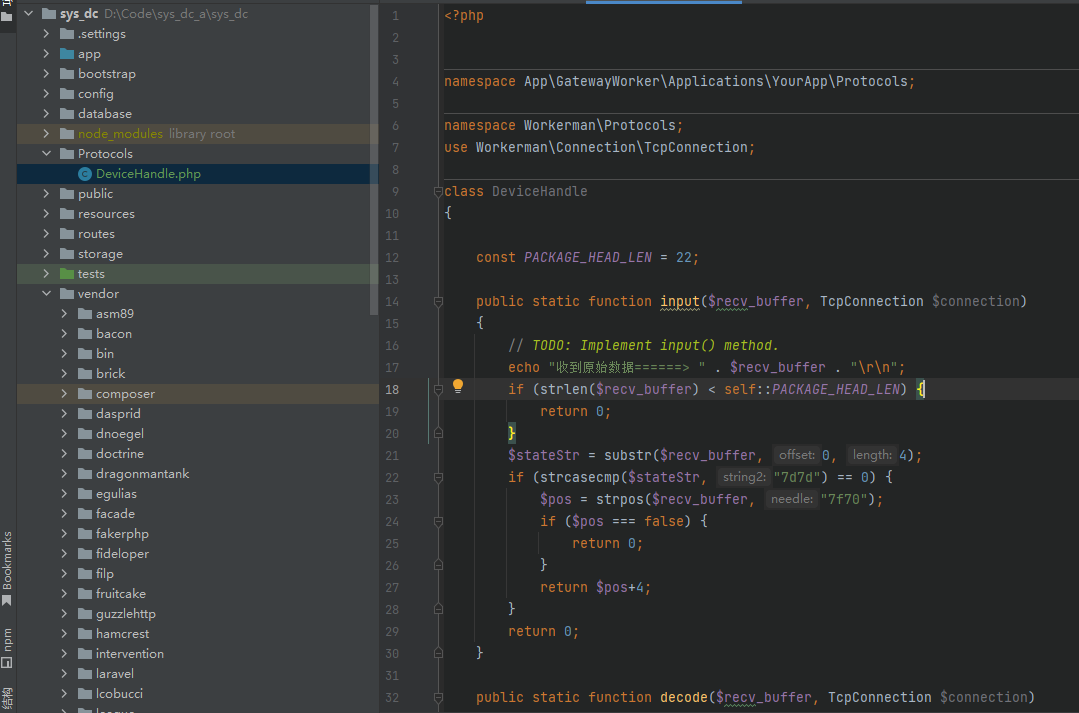The image size is (1079, 713).
Task: Select the facade folder name
Action: [116, 513]
